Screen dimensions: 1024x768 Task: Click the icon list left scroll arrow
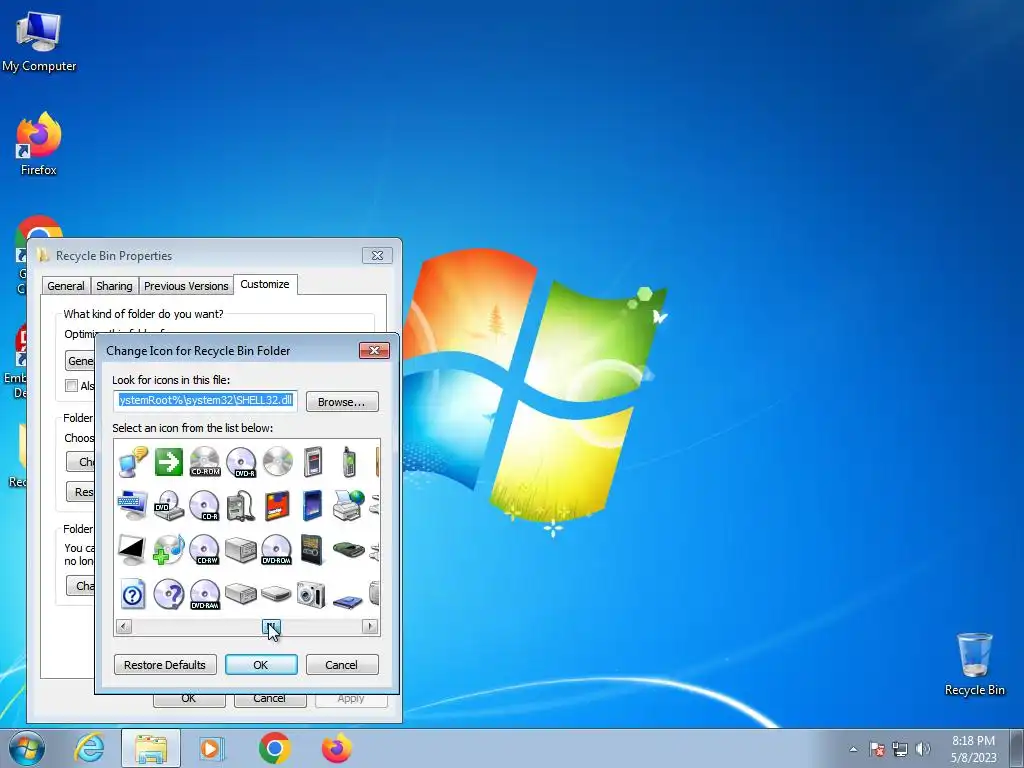coord(123,627)
